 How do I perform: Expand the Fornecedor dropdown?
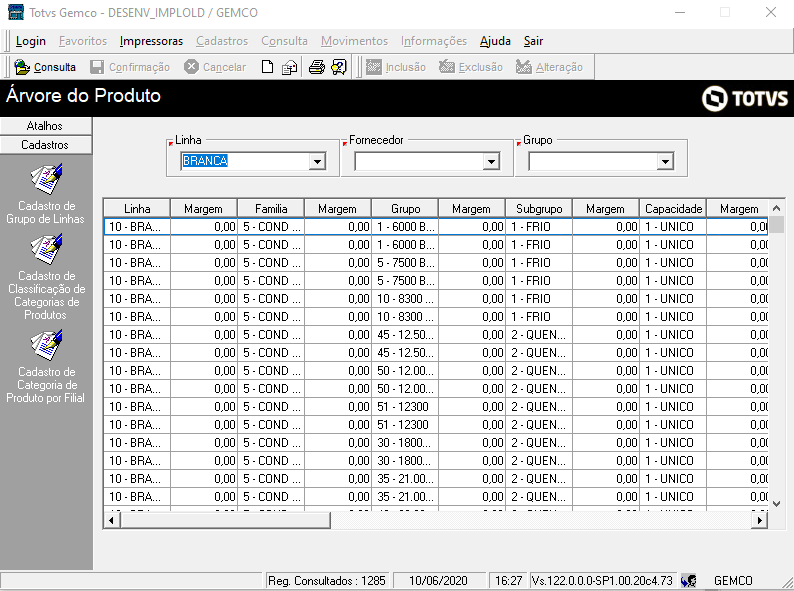[491, 162]
